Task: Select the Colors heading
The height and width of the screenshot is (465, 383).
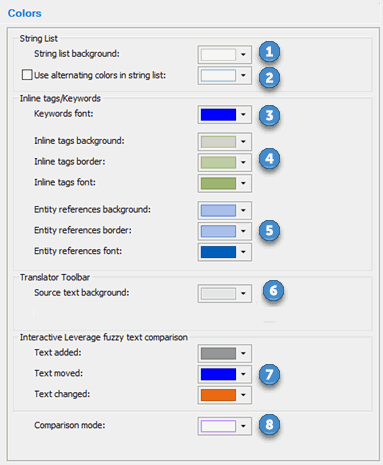Action: point(25,13)
